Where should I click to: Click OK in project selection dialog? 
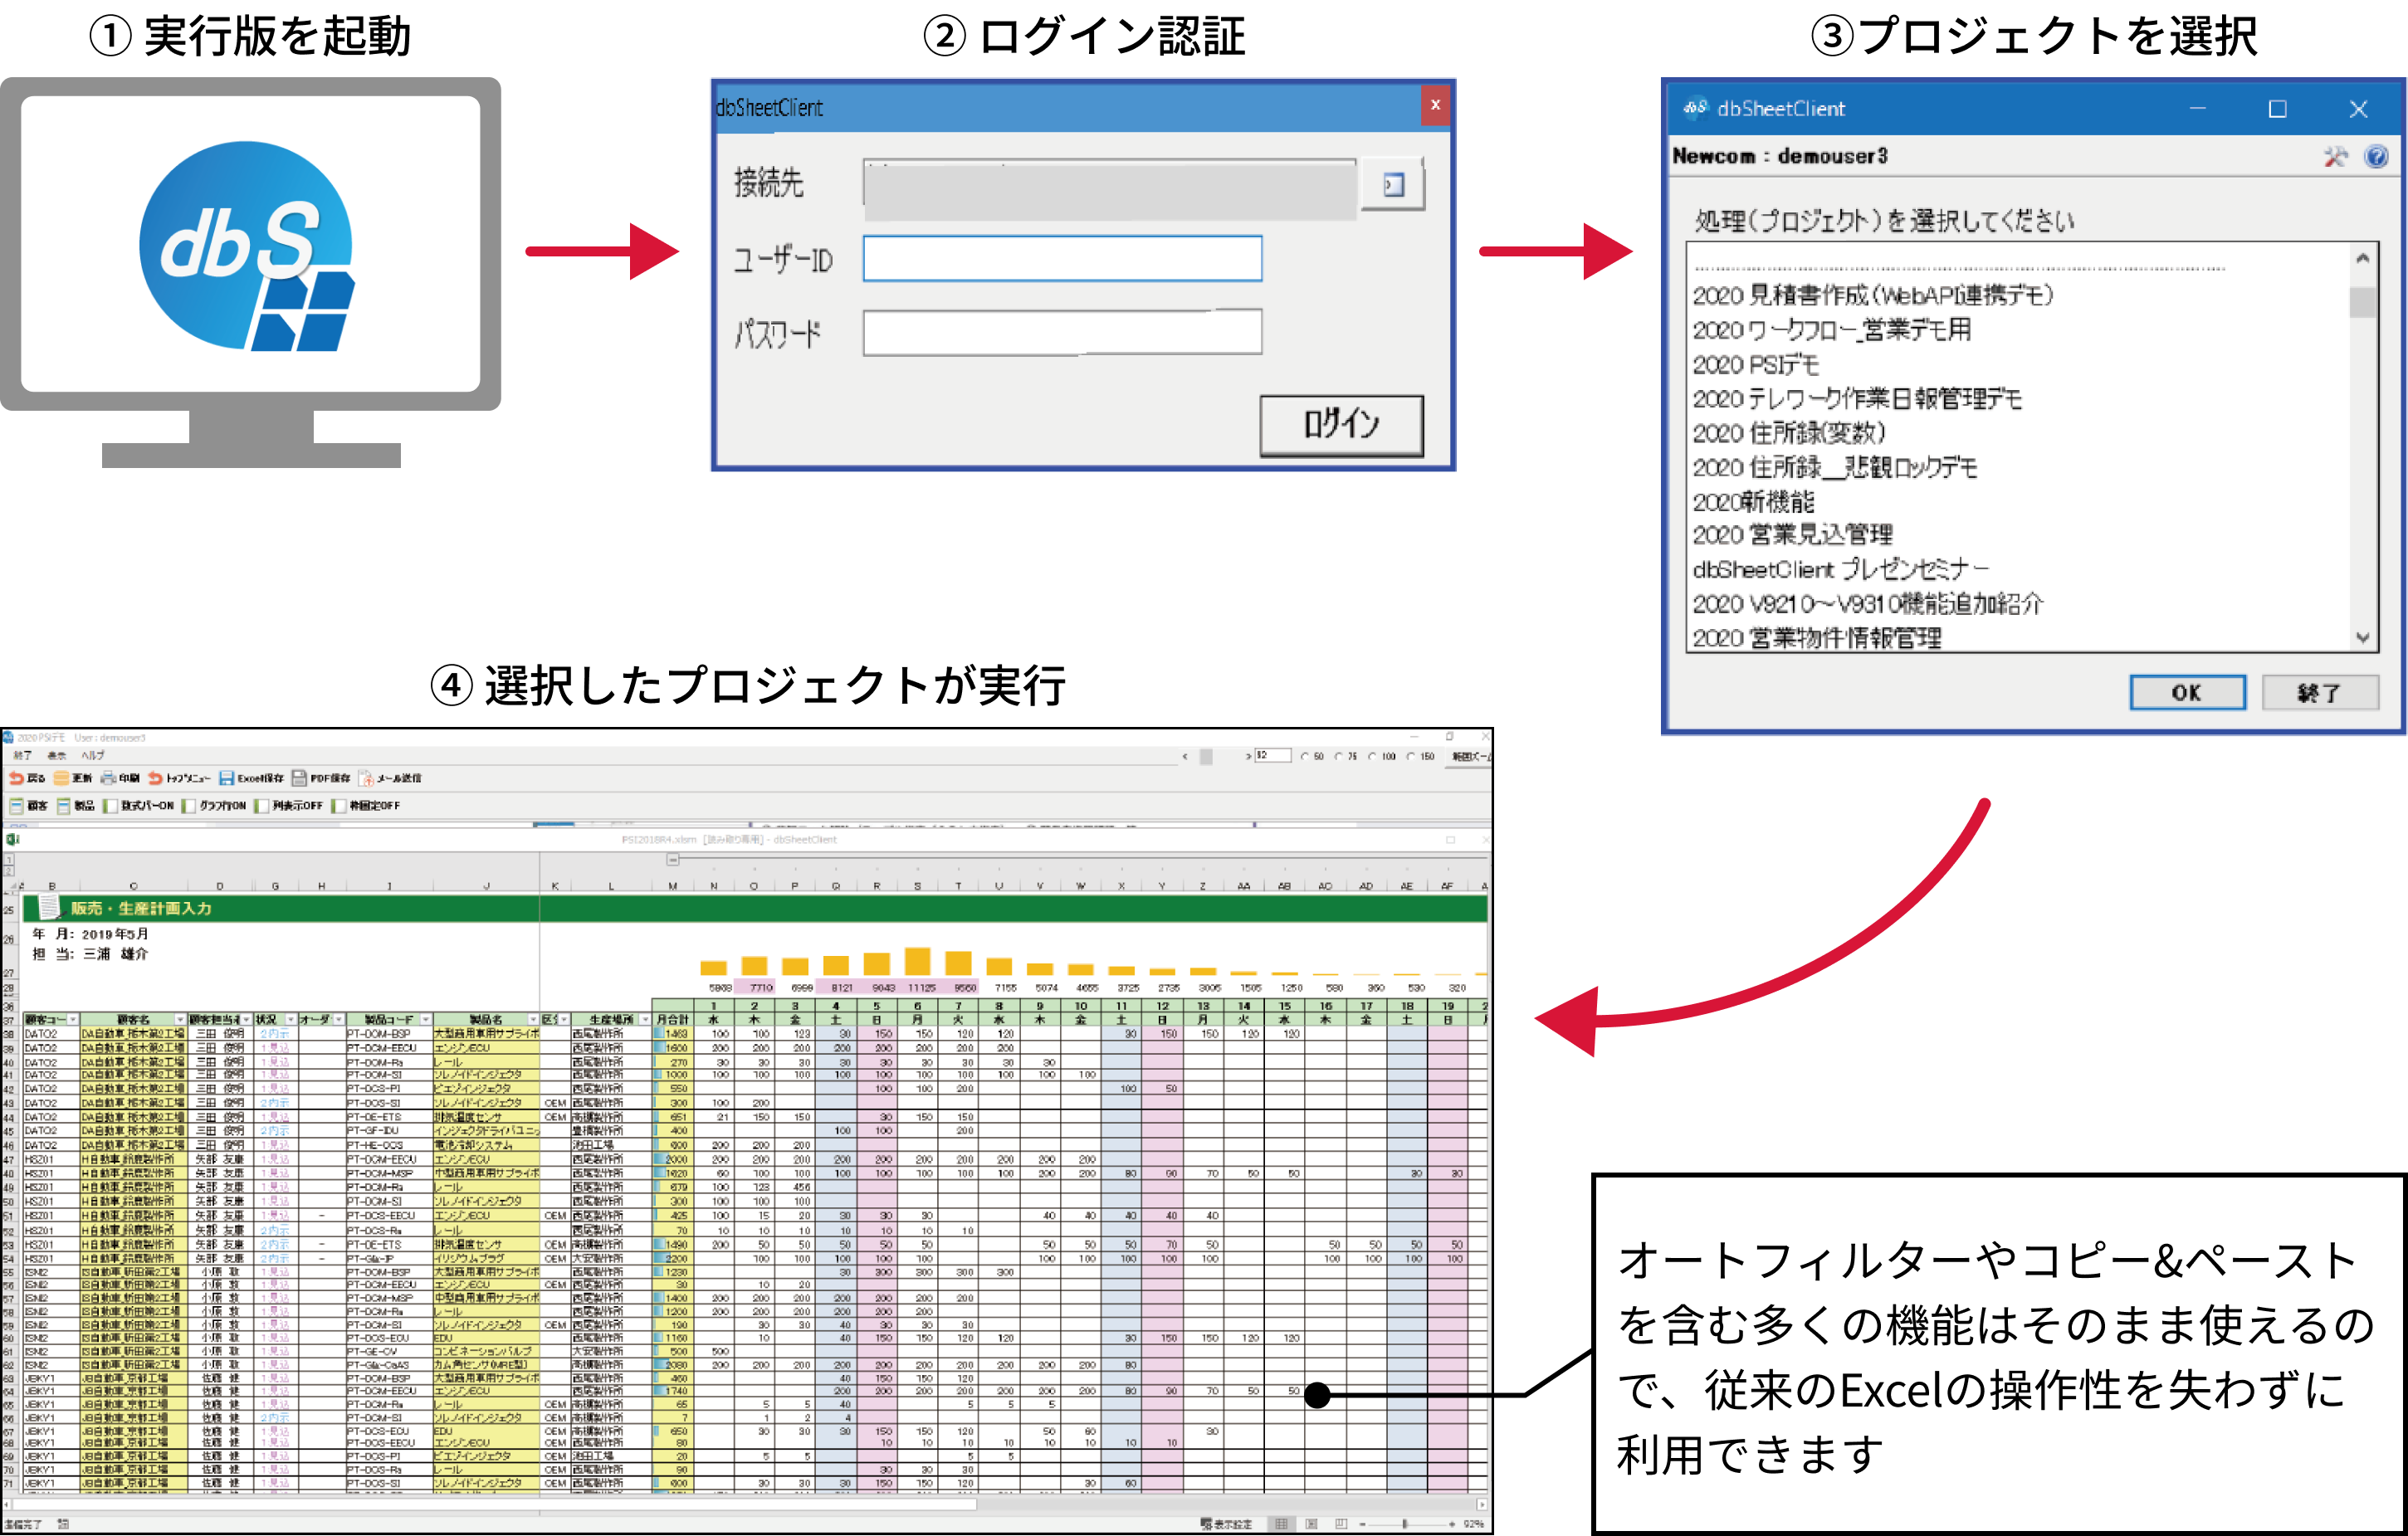2187,693
